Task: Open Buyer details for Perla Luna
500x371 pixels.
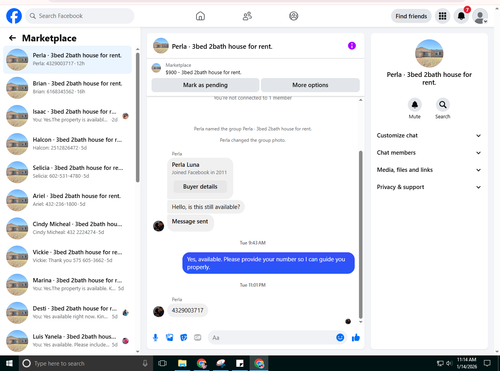Action: [200, 187]
